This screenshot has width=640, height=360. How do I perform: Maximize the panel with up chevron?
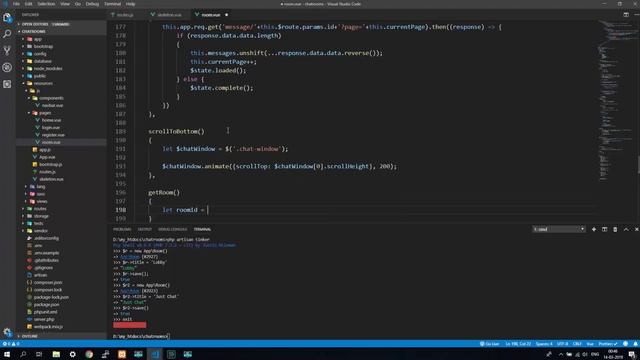[626, 229]
